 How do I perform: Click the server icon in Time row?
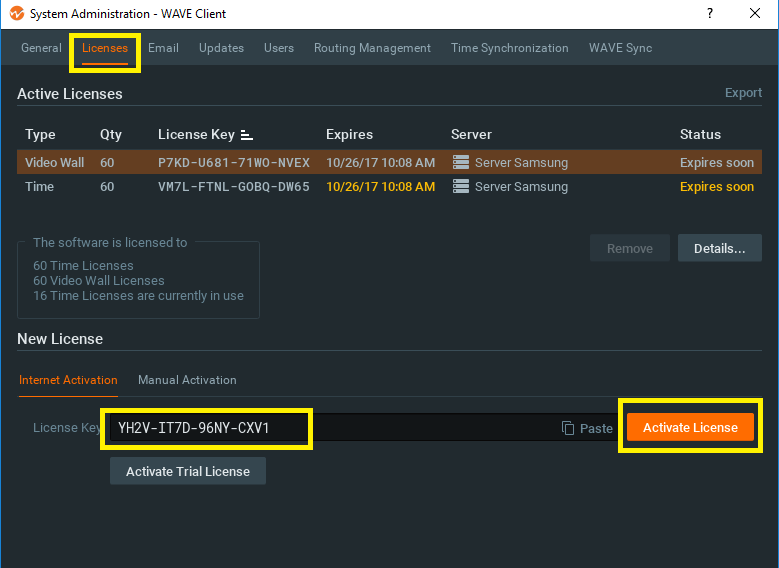[x=461, y=186]
